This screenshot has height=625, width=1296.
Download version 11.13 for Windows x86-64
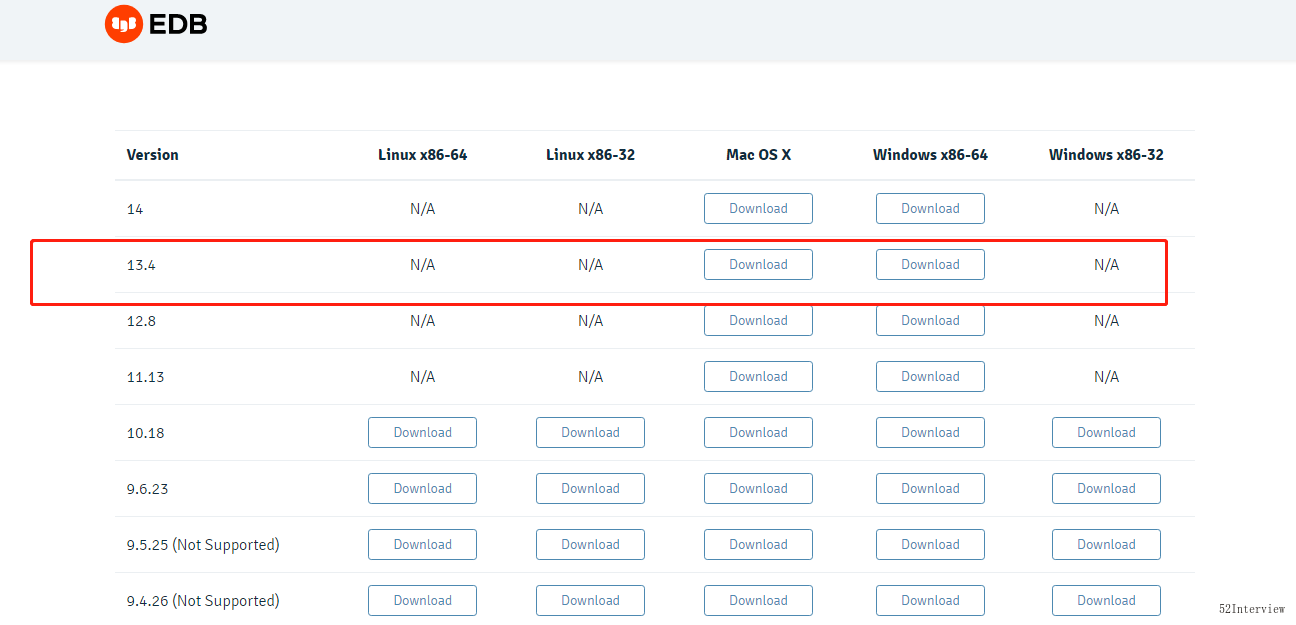click(930, 377)
